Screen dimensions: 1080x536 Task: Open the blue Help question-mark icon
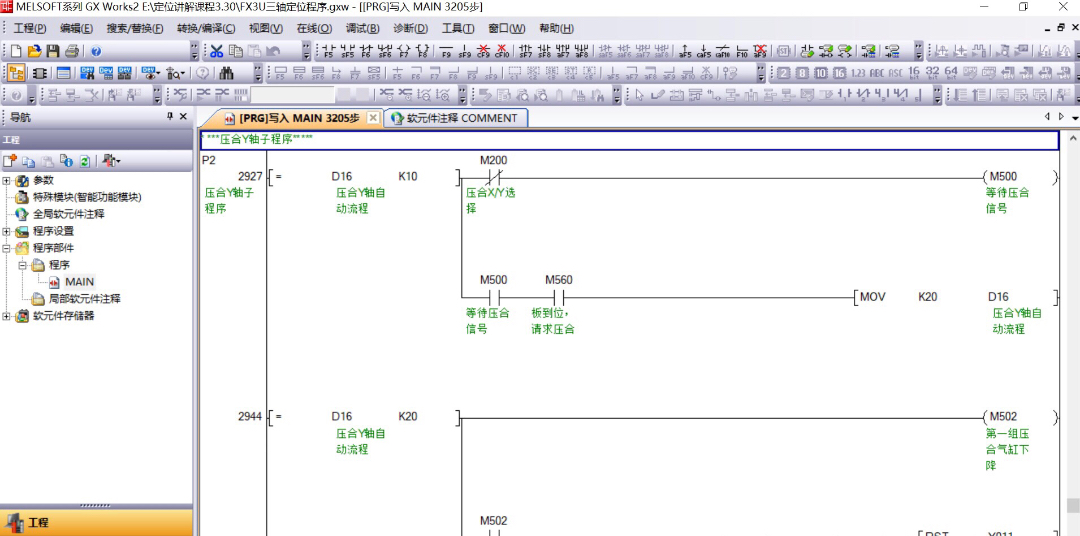pos(96,51)
